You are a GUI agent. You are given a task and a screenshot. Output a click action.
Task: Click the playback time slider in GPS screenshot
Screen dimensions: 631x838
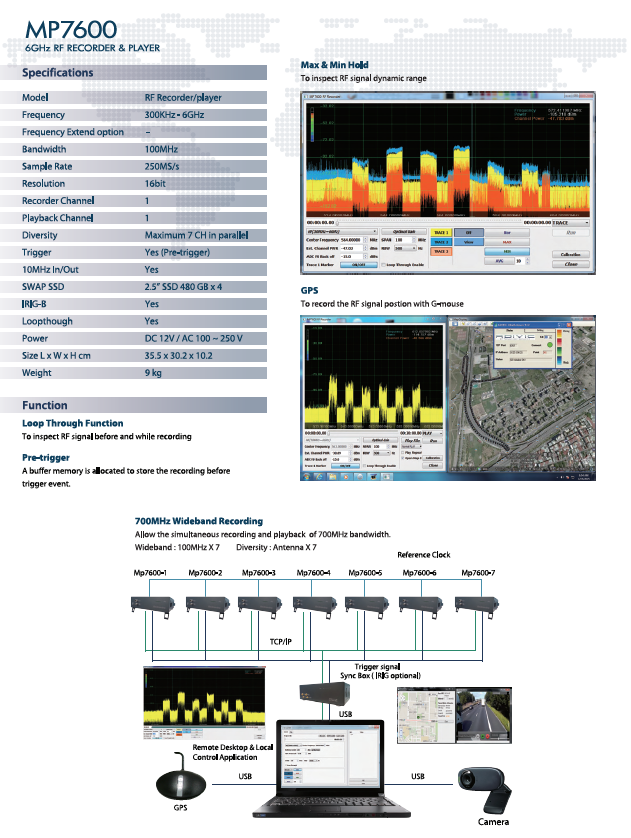point(363,432)
